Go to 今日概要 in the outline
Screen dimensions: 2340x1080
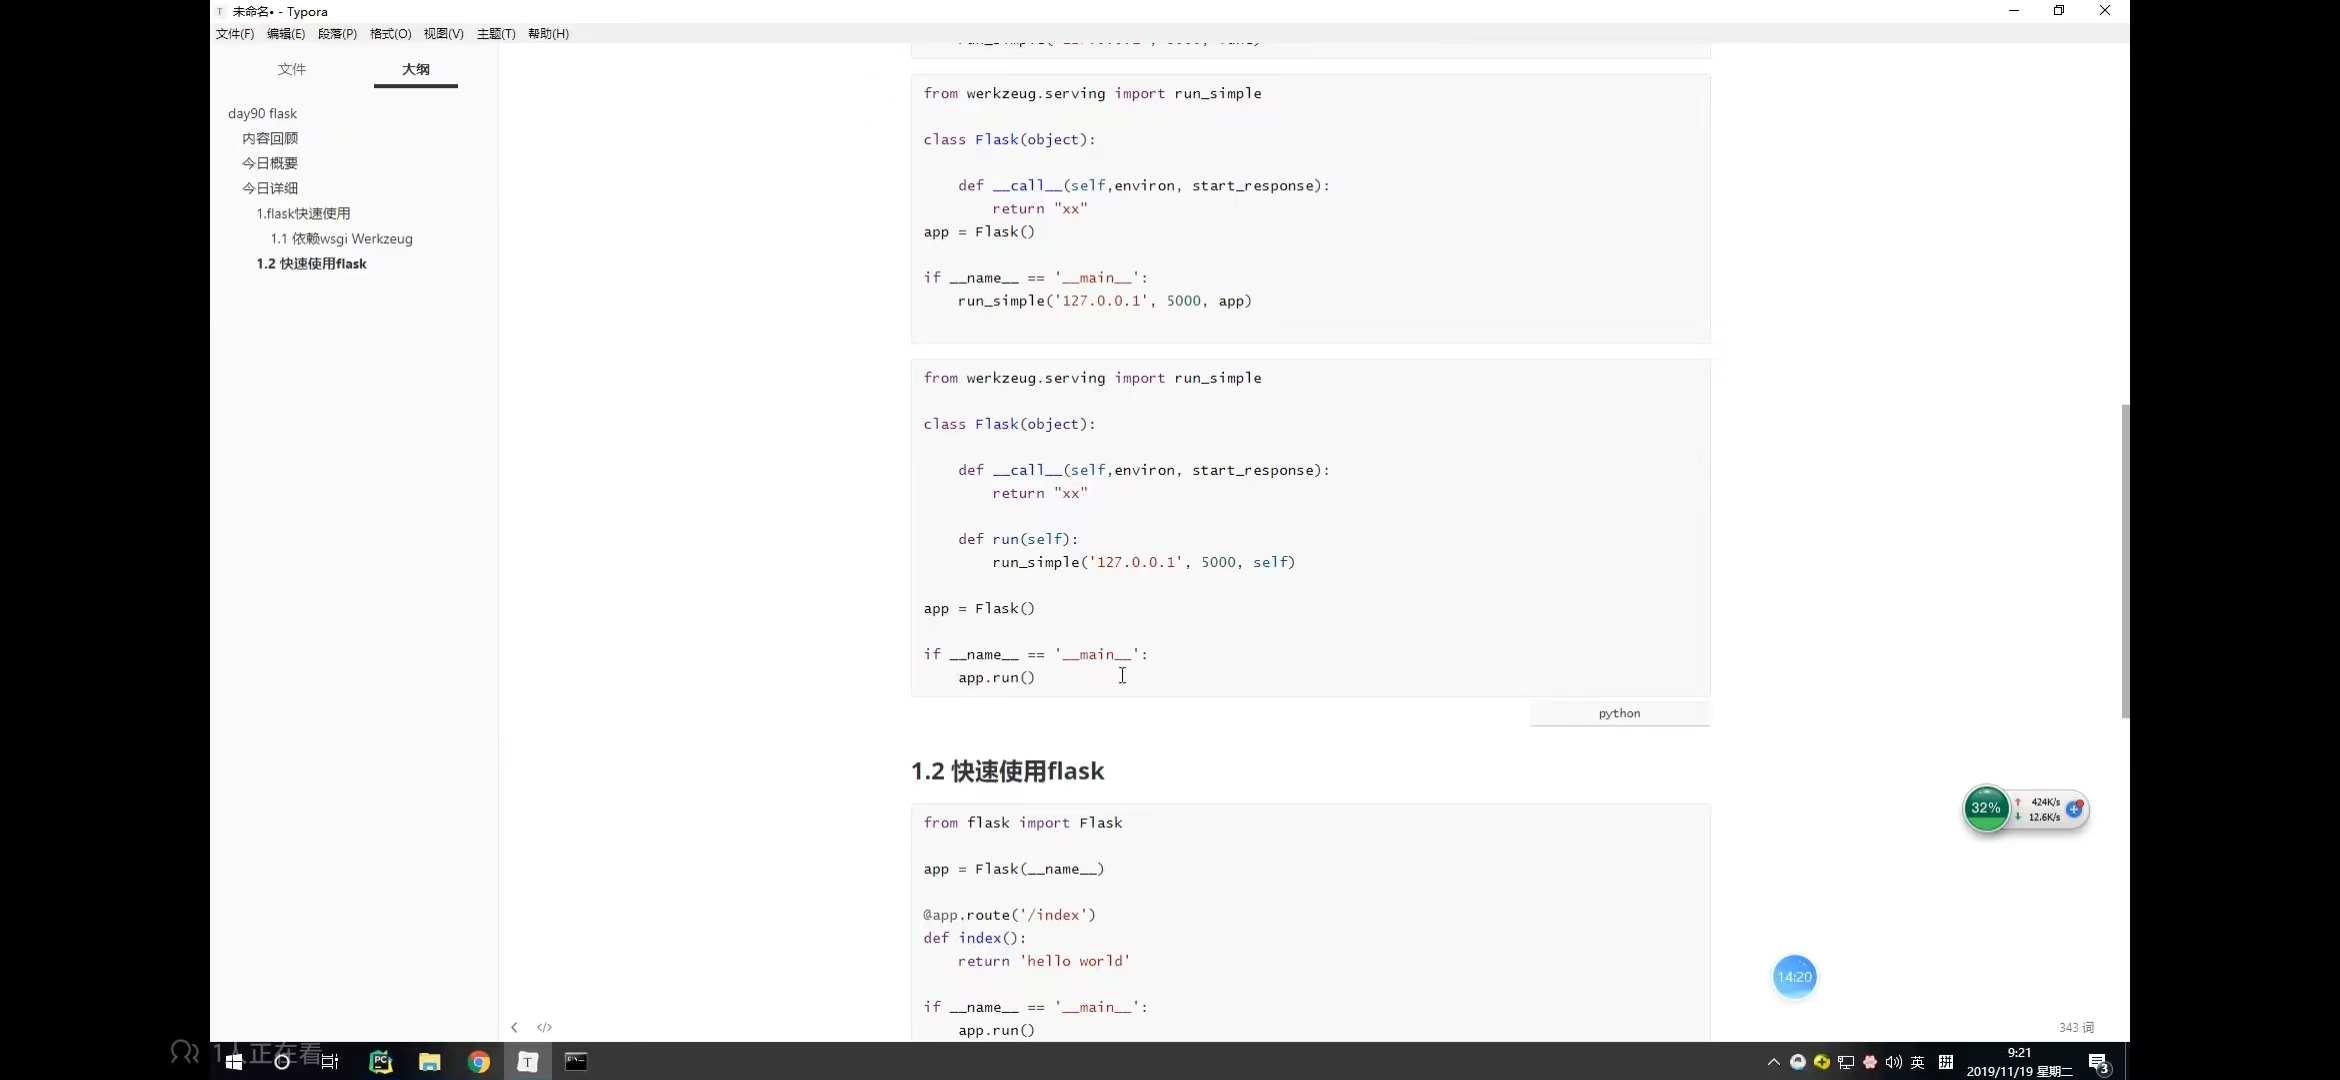point(270,163)
